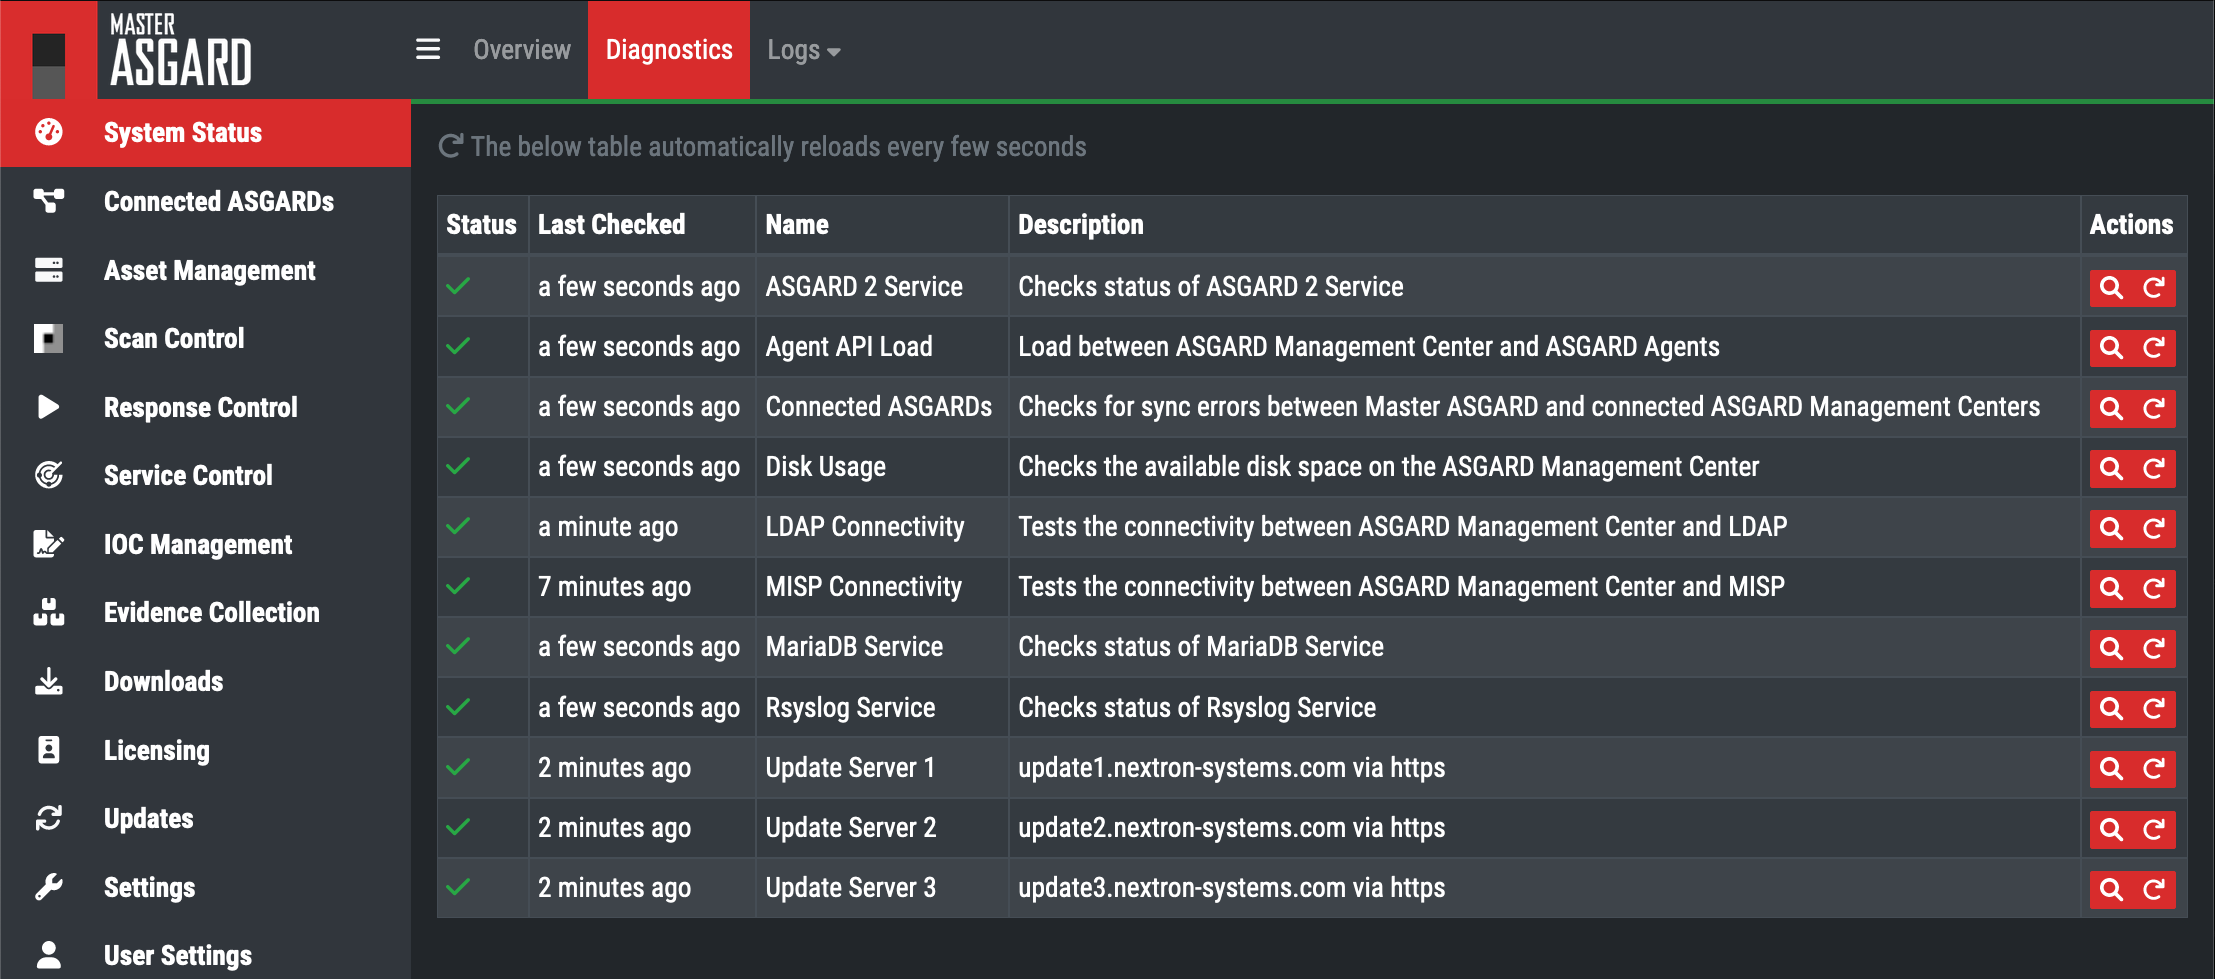
Task: Inspect details of Disk Usage check
Action: pos(2111,468)
